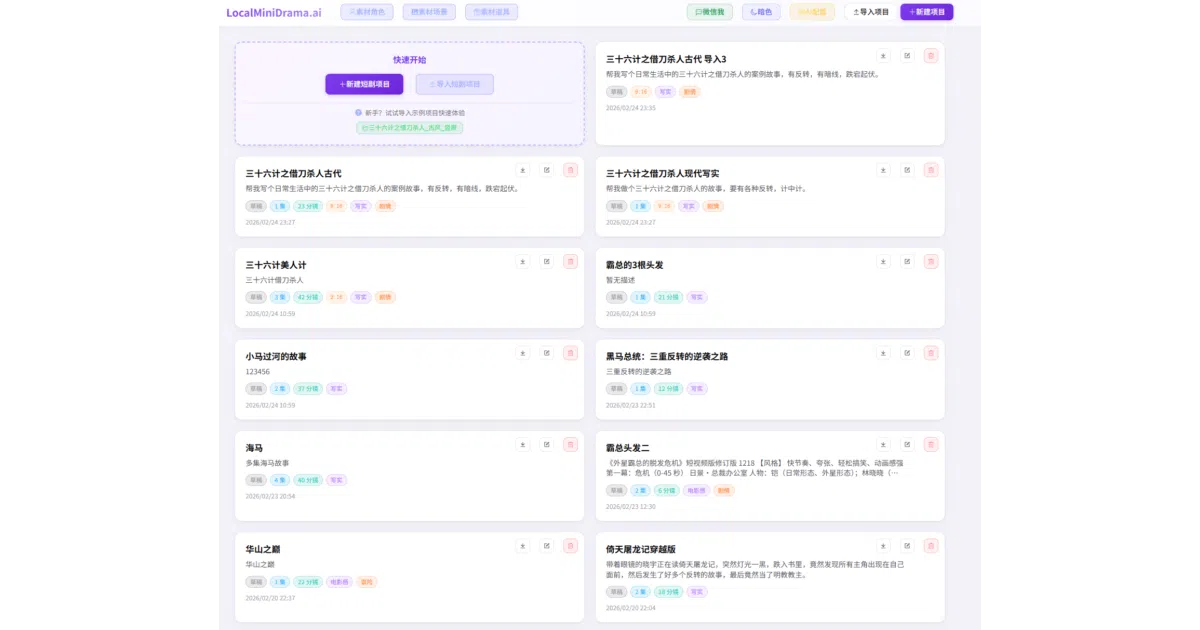Image resolution: width=1200 pixels, height=630 pixels.
Task: Export the 三十六计美人计 project
Action: (x=523, y=261)
